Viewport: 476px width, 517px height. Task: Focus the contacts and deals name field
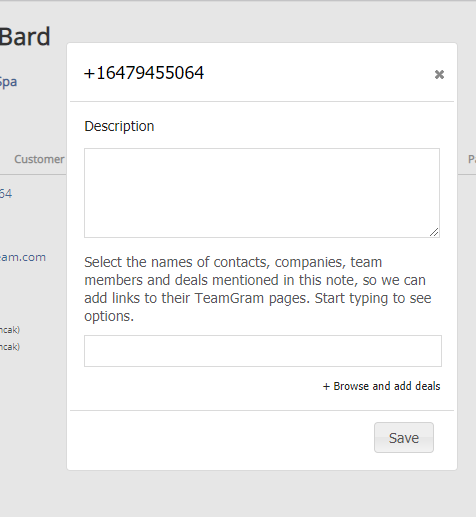coord(263,351)
